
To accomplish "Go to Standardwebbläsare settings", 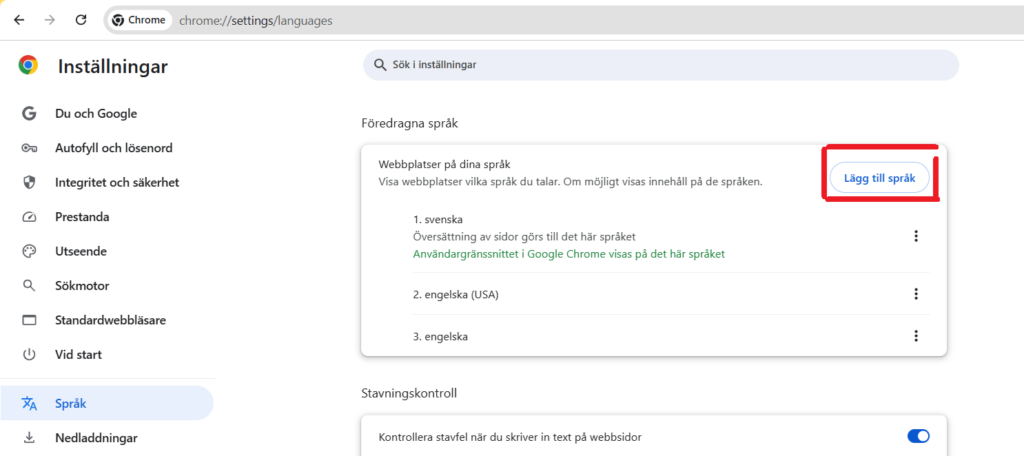I will click(x=110, y=320).
